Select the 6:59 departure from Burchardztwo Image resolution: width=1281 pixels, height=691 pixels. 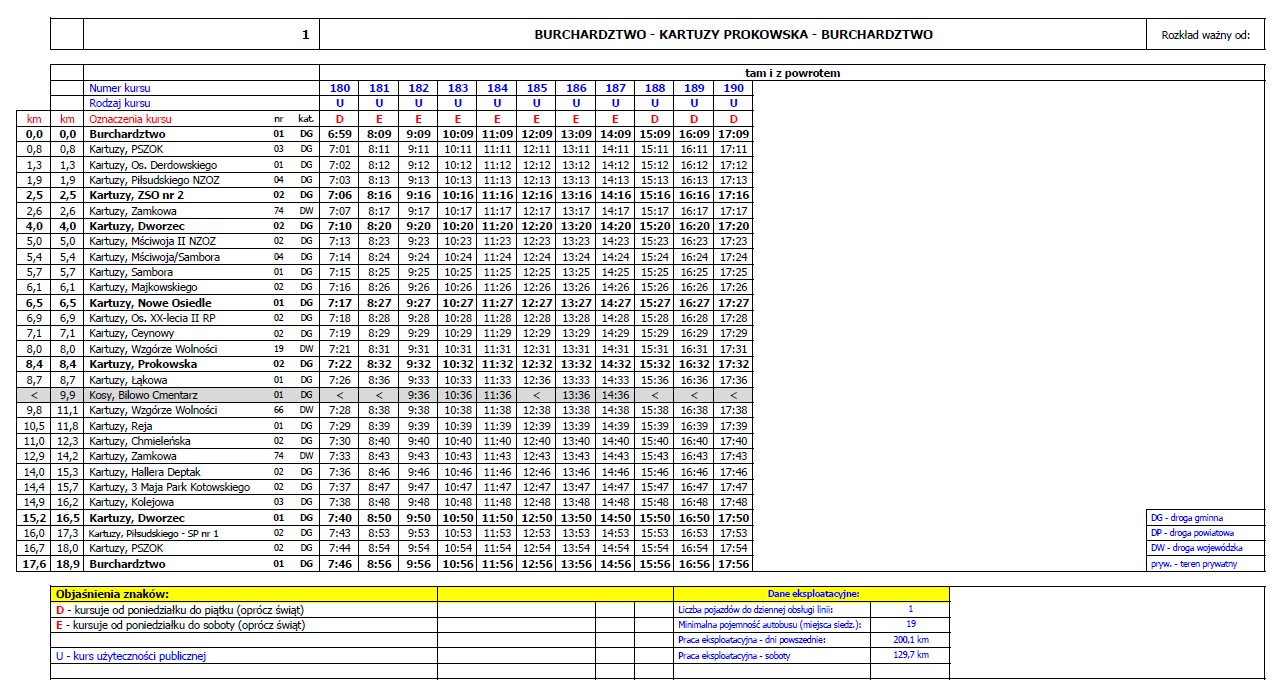(340, 134)
